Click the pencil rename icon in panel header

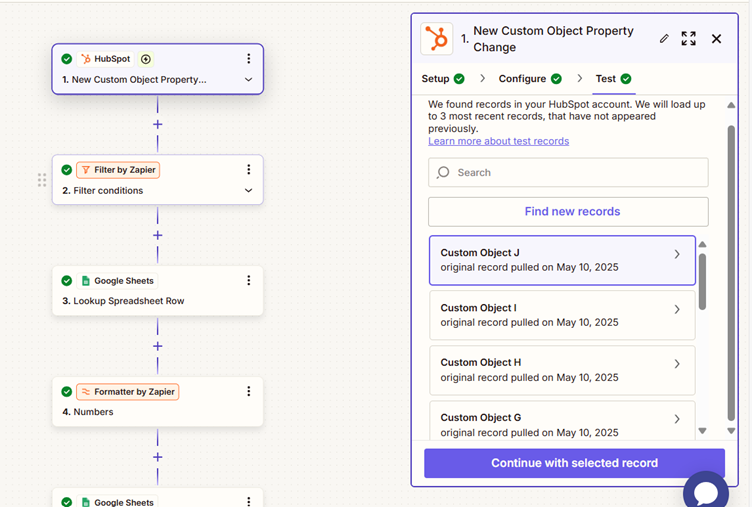pos(664,39)
